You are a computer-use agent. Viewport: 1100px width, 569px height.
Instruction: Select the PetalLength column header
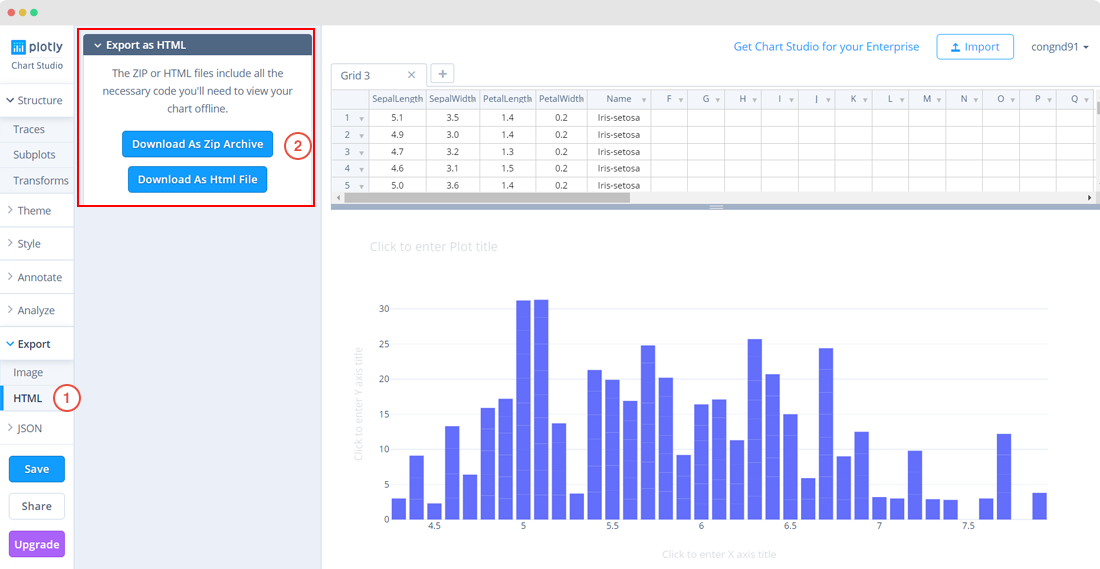coord(507,99)
